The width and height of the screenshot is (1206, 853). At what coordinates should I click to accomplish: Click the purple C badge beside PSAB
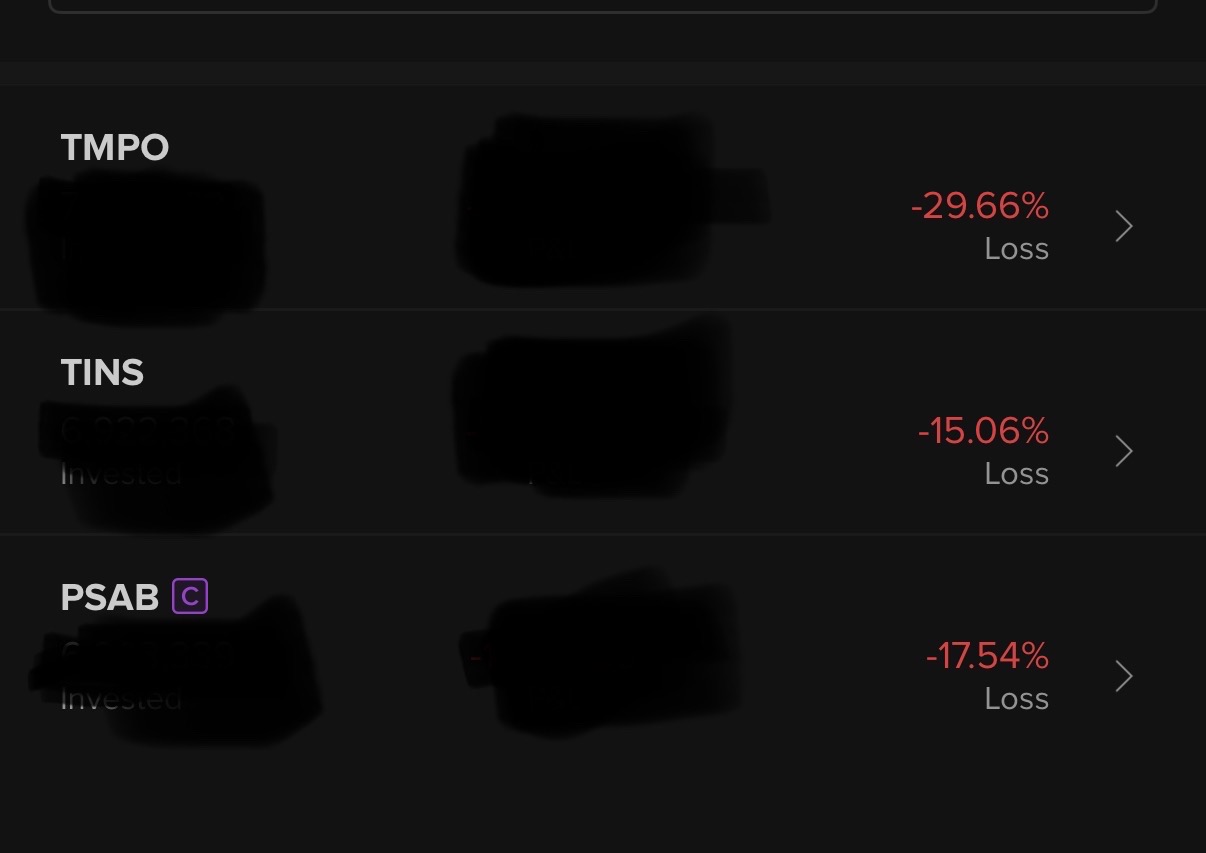tap(190, 597)
